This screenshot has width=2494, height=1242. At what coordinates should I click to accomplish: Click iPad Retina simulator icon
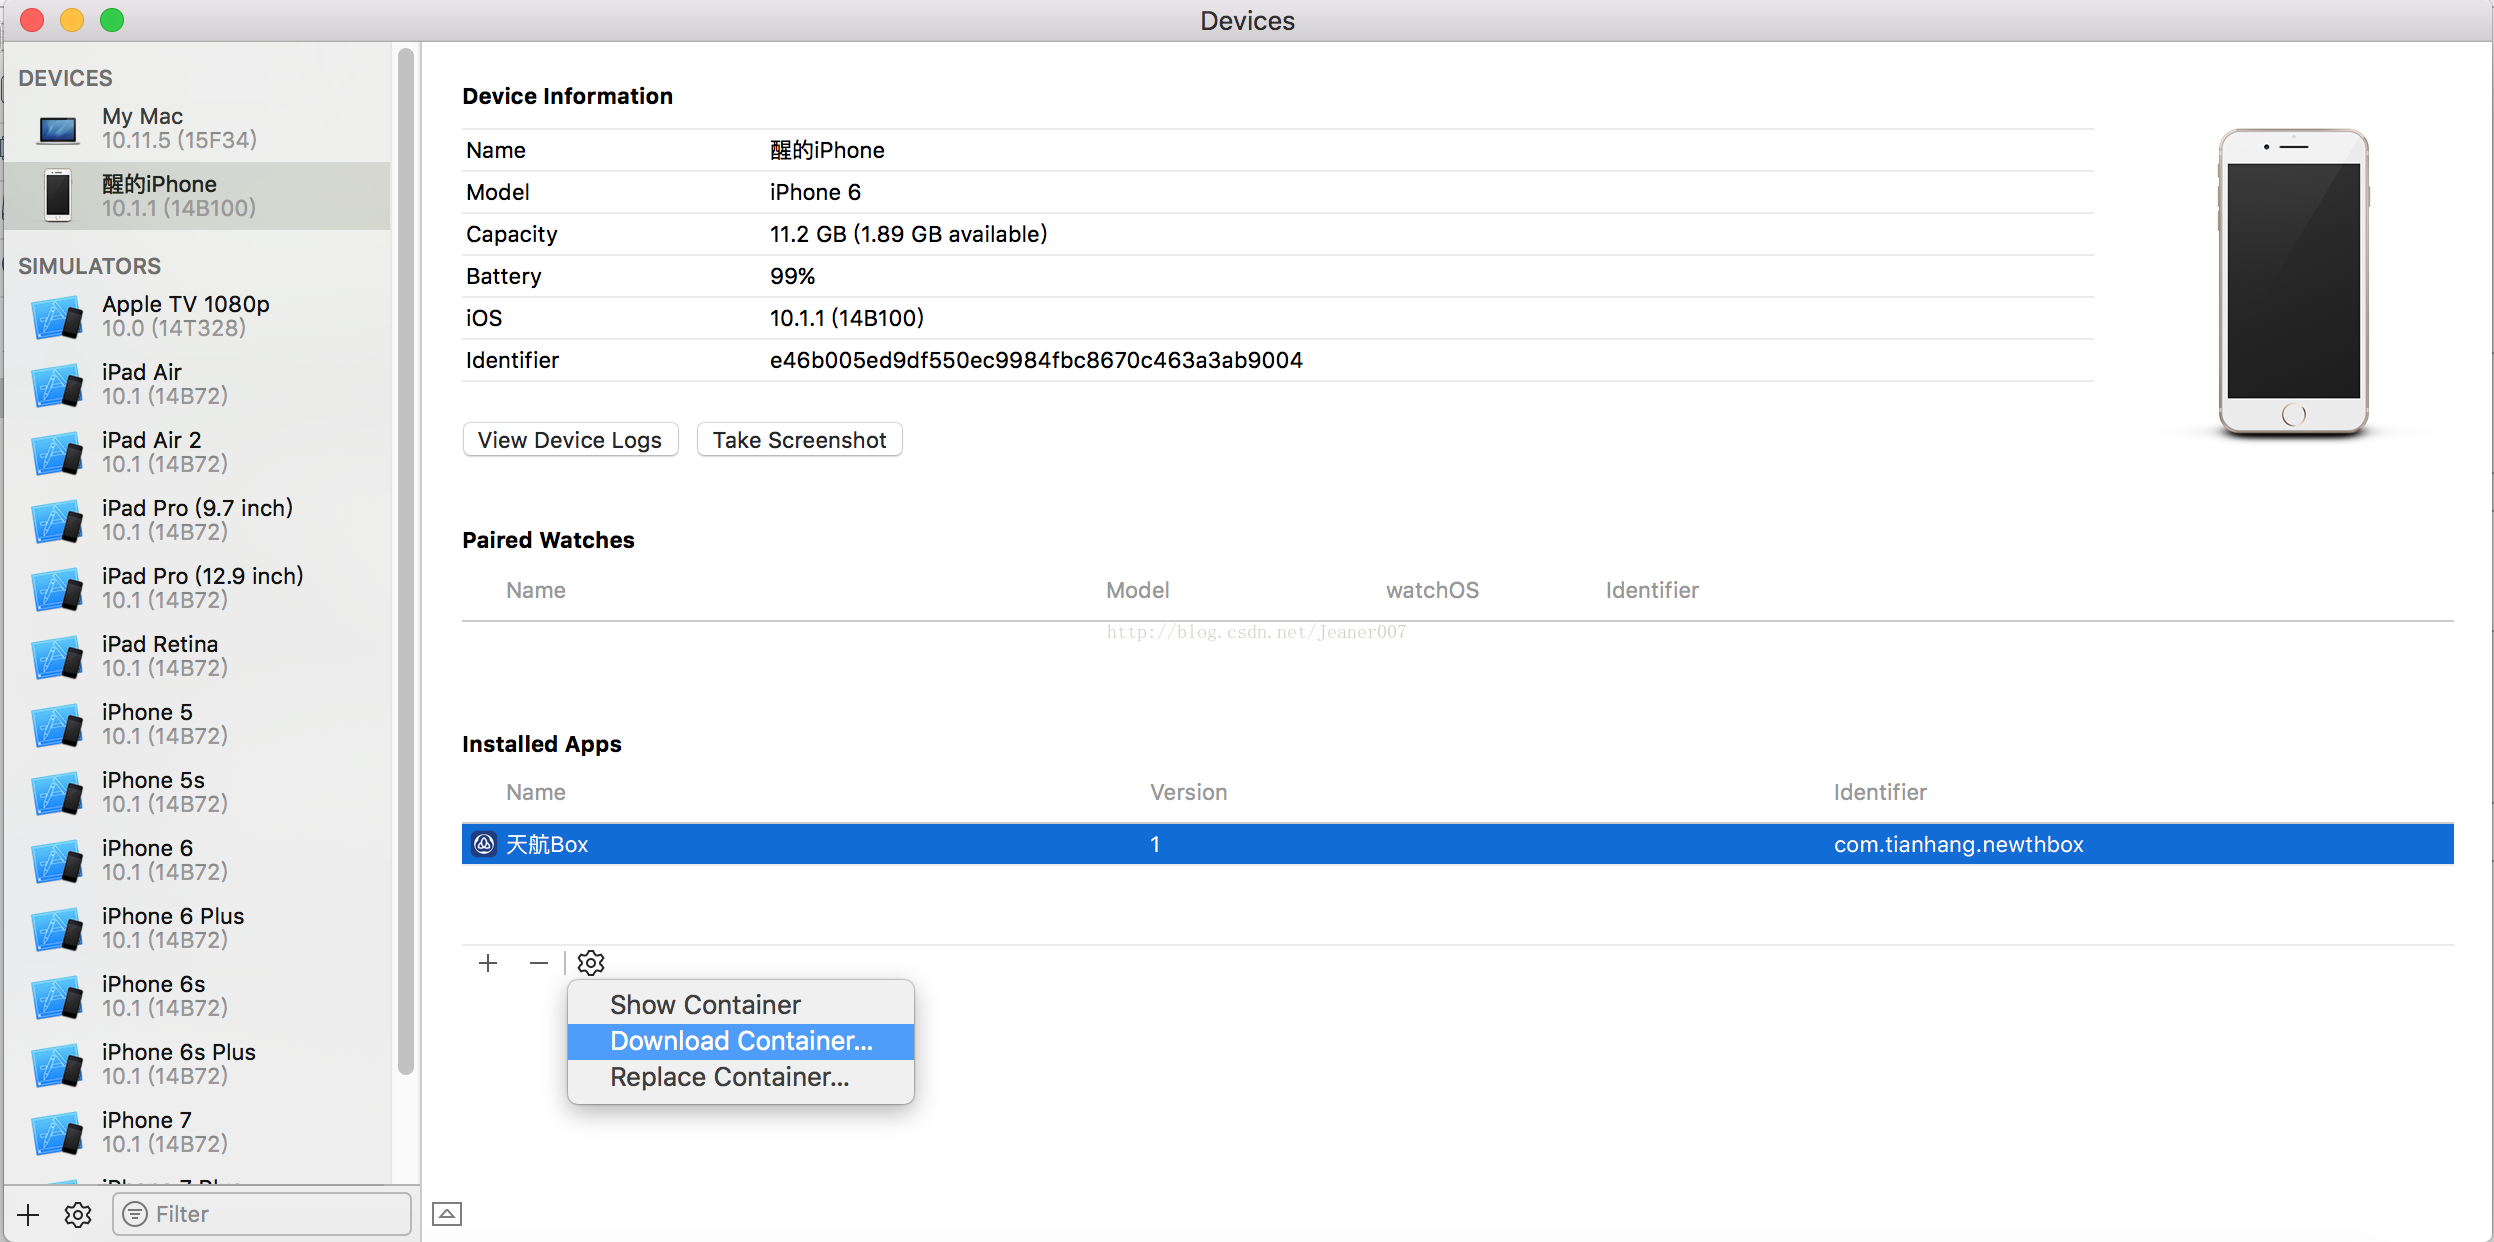point(57,657)
